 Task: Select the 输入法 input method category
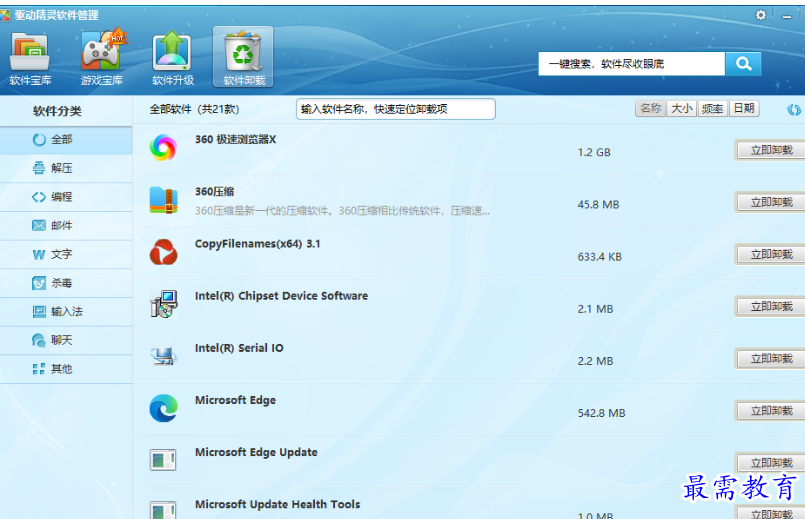point(66,312)
